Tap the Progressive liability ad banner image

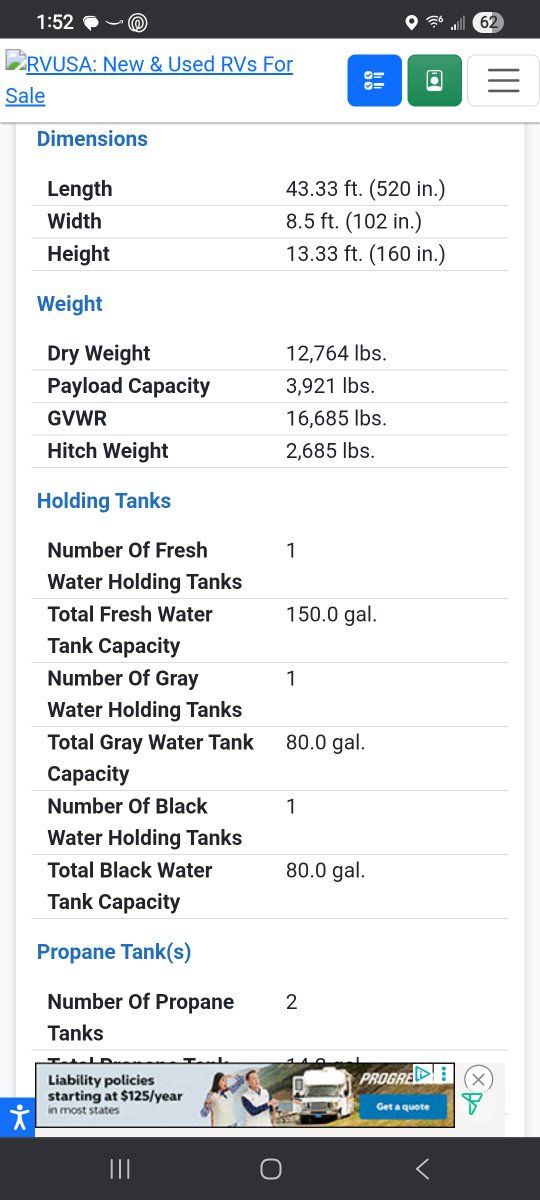[245, 1095]
